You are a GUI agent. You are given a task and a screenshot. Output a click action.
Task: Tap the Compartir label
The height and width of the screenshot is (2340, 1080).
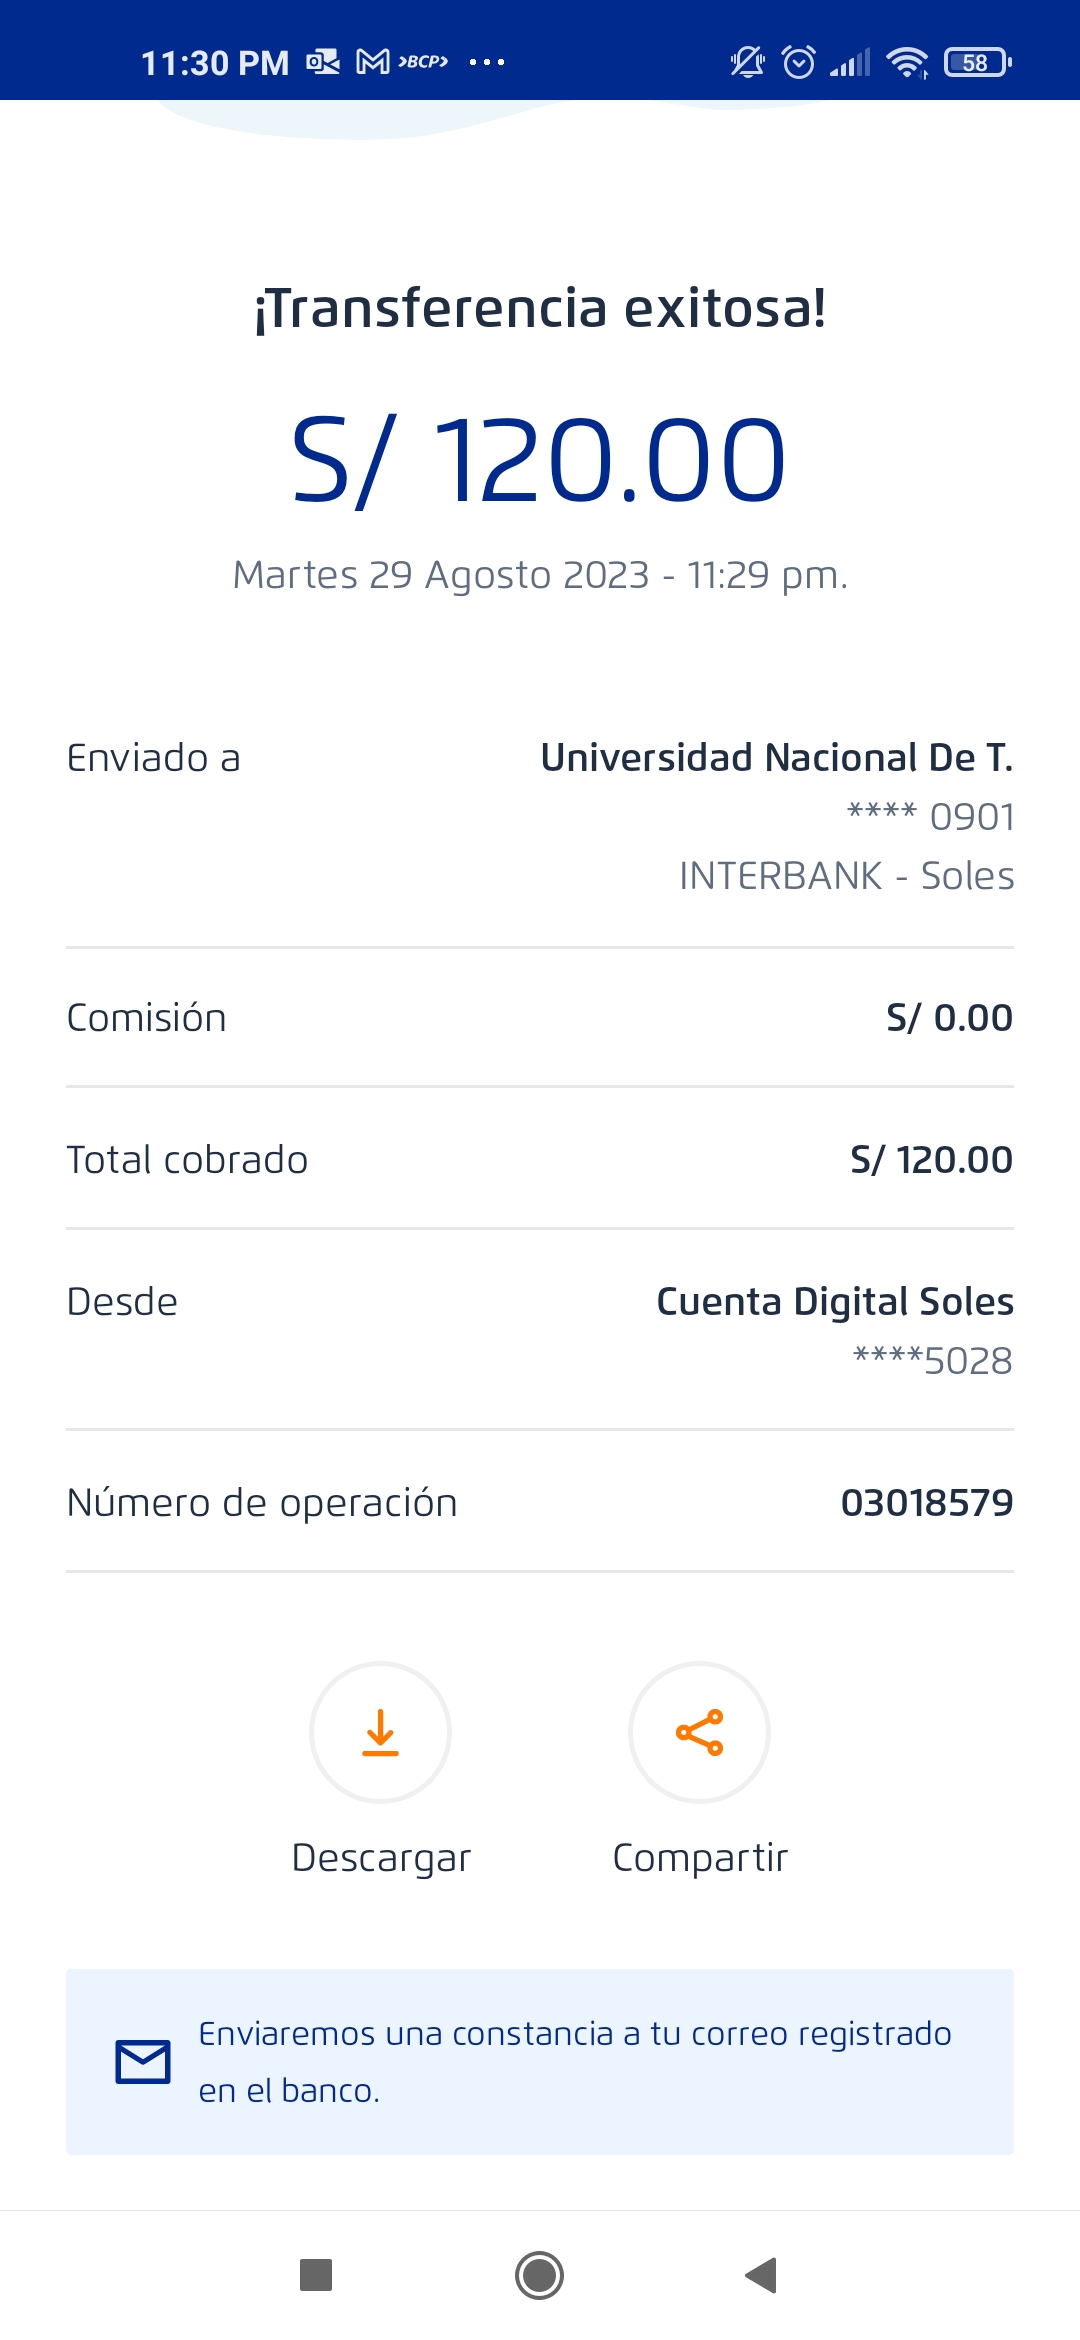[700, 1858]
